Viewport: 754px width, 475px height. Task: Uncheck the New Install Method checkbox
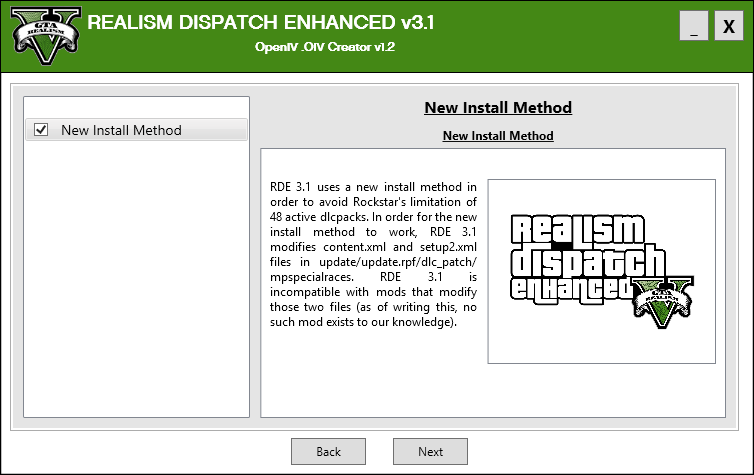(41, 130)
